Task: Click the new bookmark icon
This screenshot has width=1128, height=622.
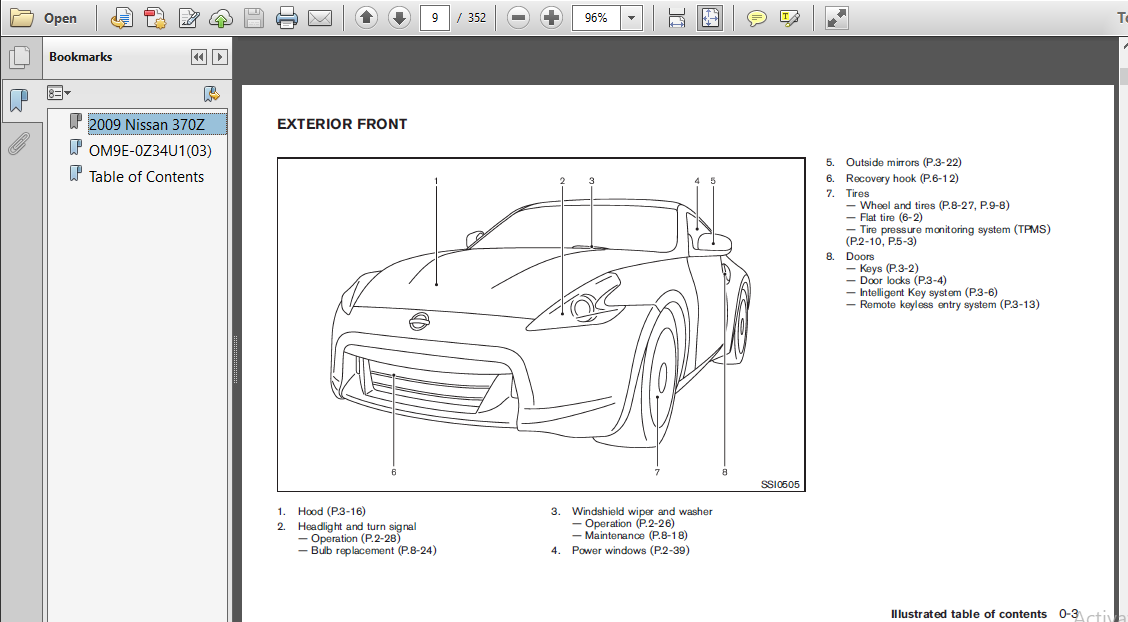Action: [212, 93]
